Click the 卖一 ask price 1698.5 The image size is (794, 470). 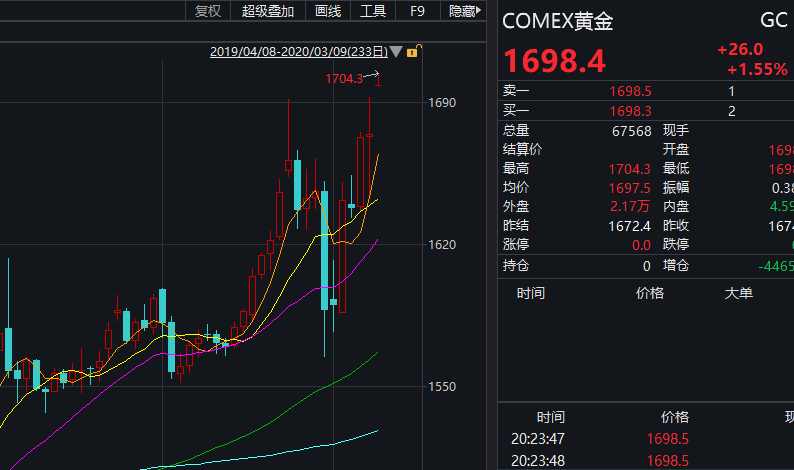630,91
